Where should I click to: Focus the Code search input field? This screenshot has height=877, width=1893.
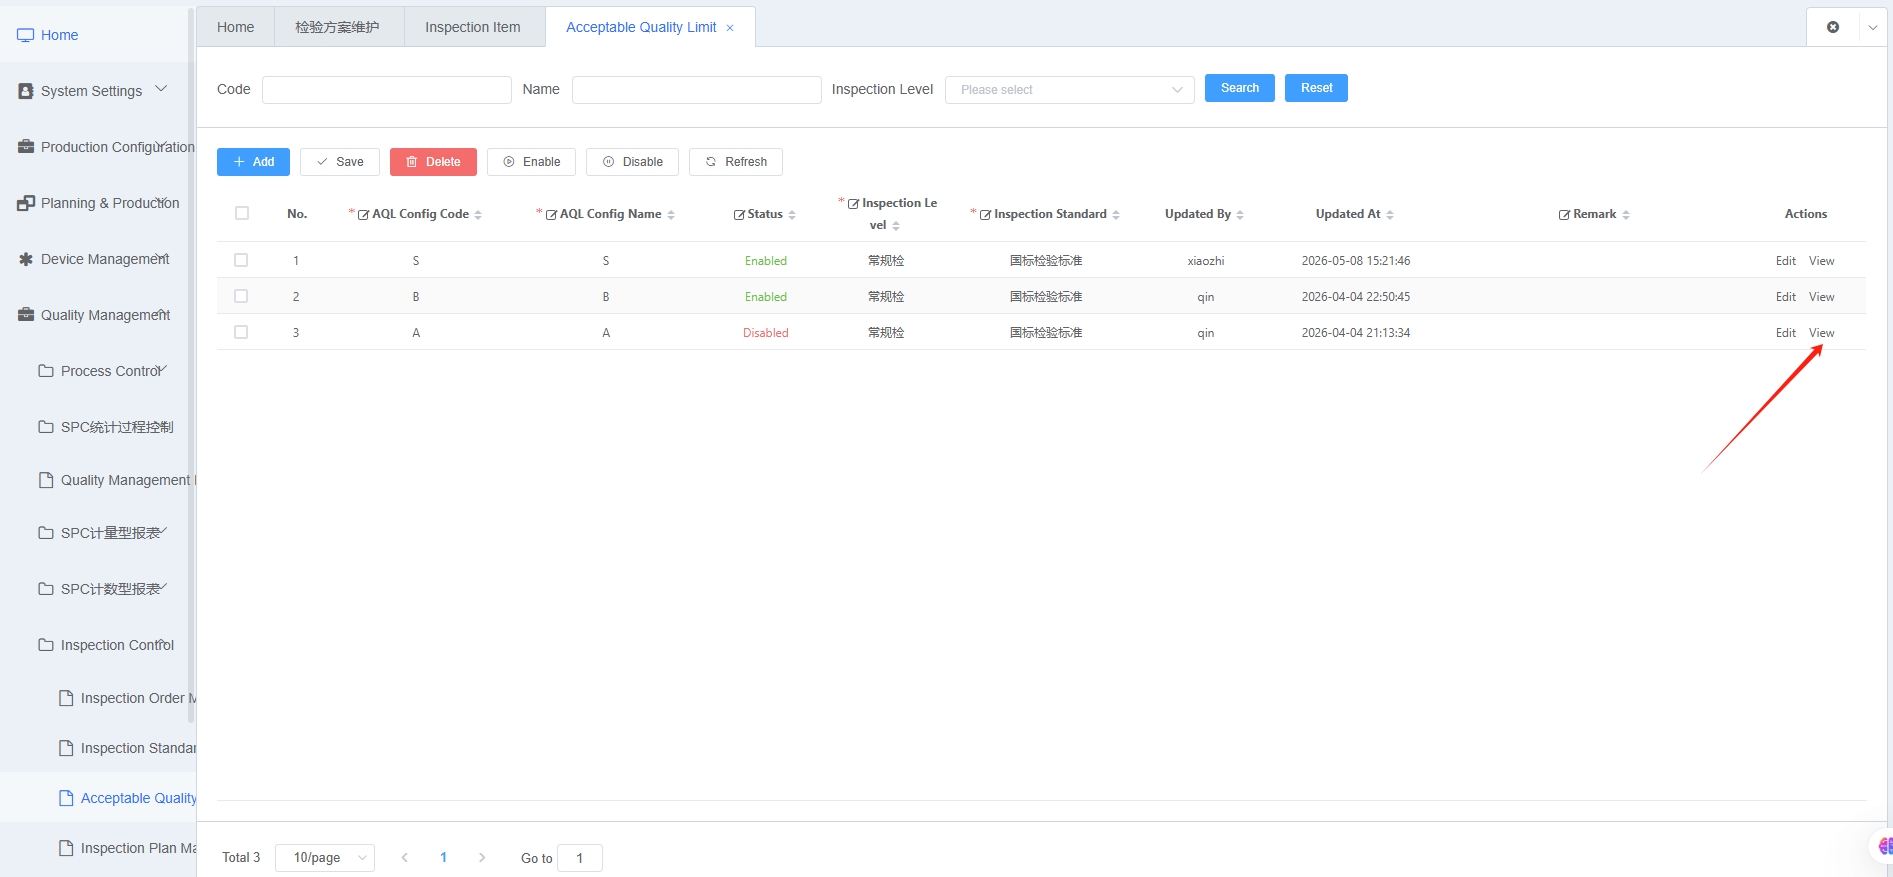387,90
